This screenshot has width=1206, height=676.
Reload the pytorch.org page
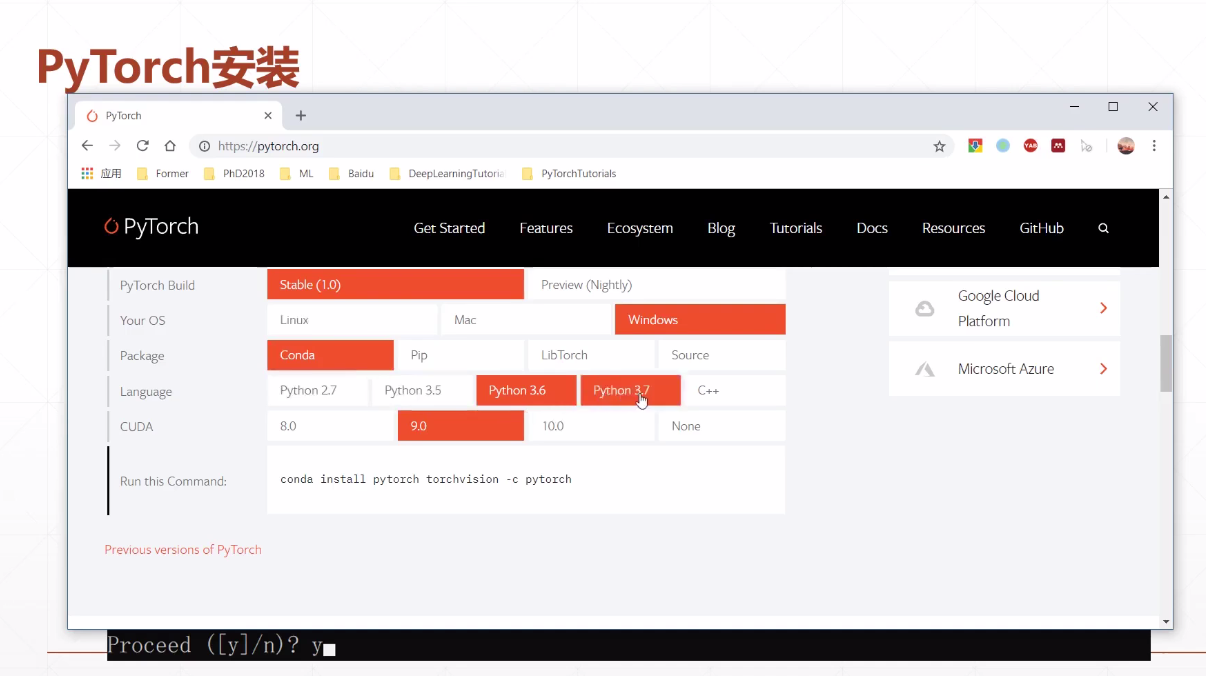[x=143, y=146]
